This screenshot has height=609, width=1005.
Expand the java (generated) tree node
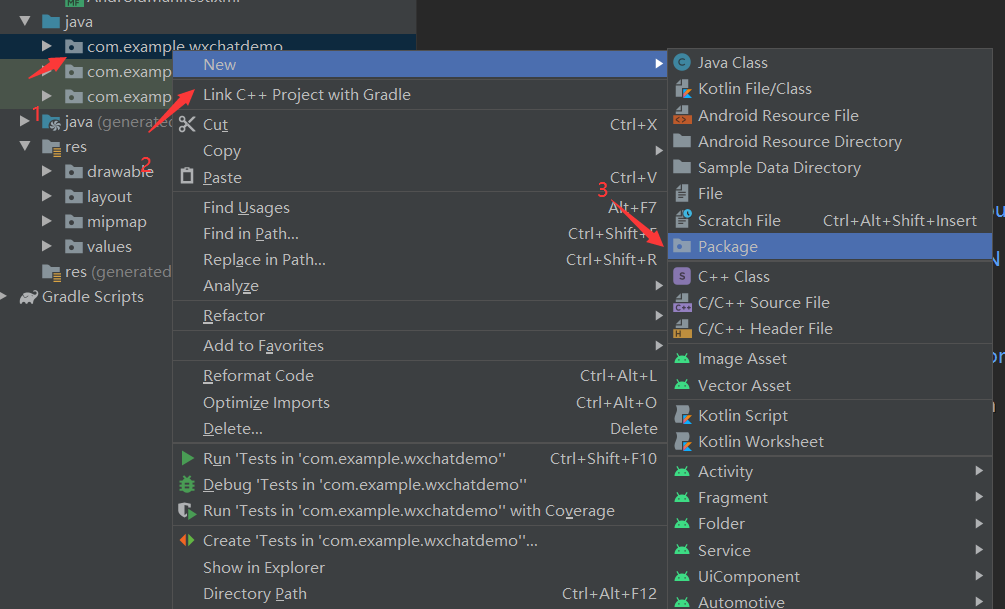24,121
